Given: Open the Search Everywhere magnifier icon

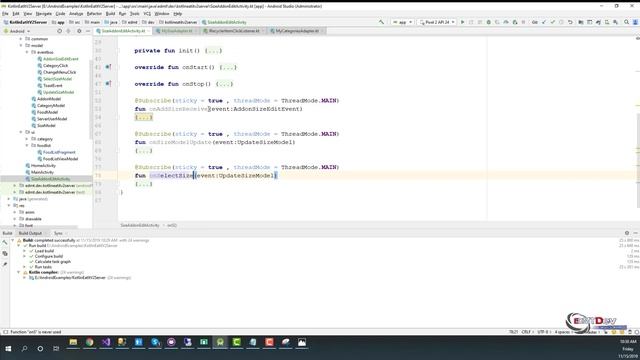Looking at the screenshot, I should tap(627, 22).
